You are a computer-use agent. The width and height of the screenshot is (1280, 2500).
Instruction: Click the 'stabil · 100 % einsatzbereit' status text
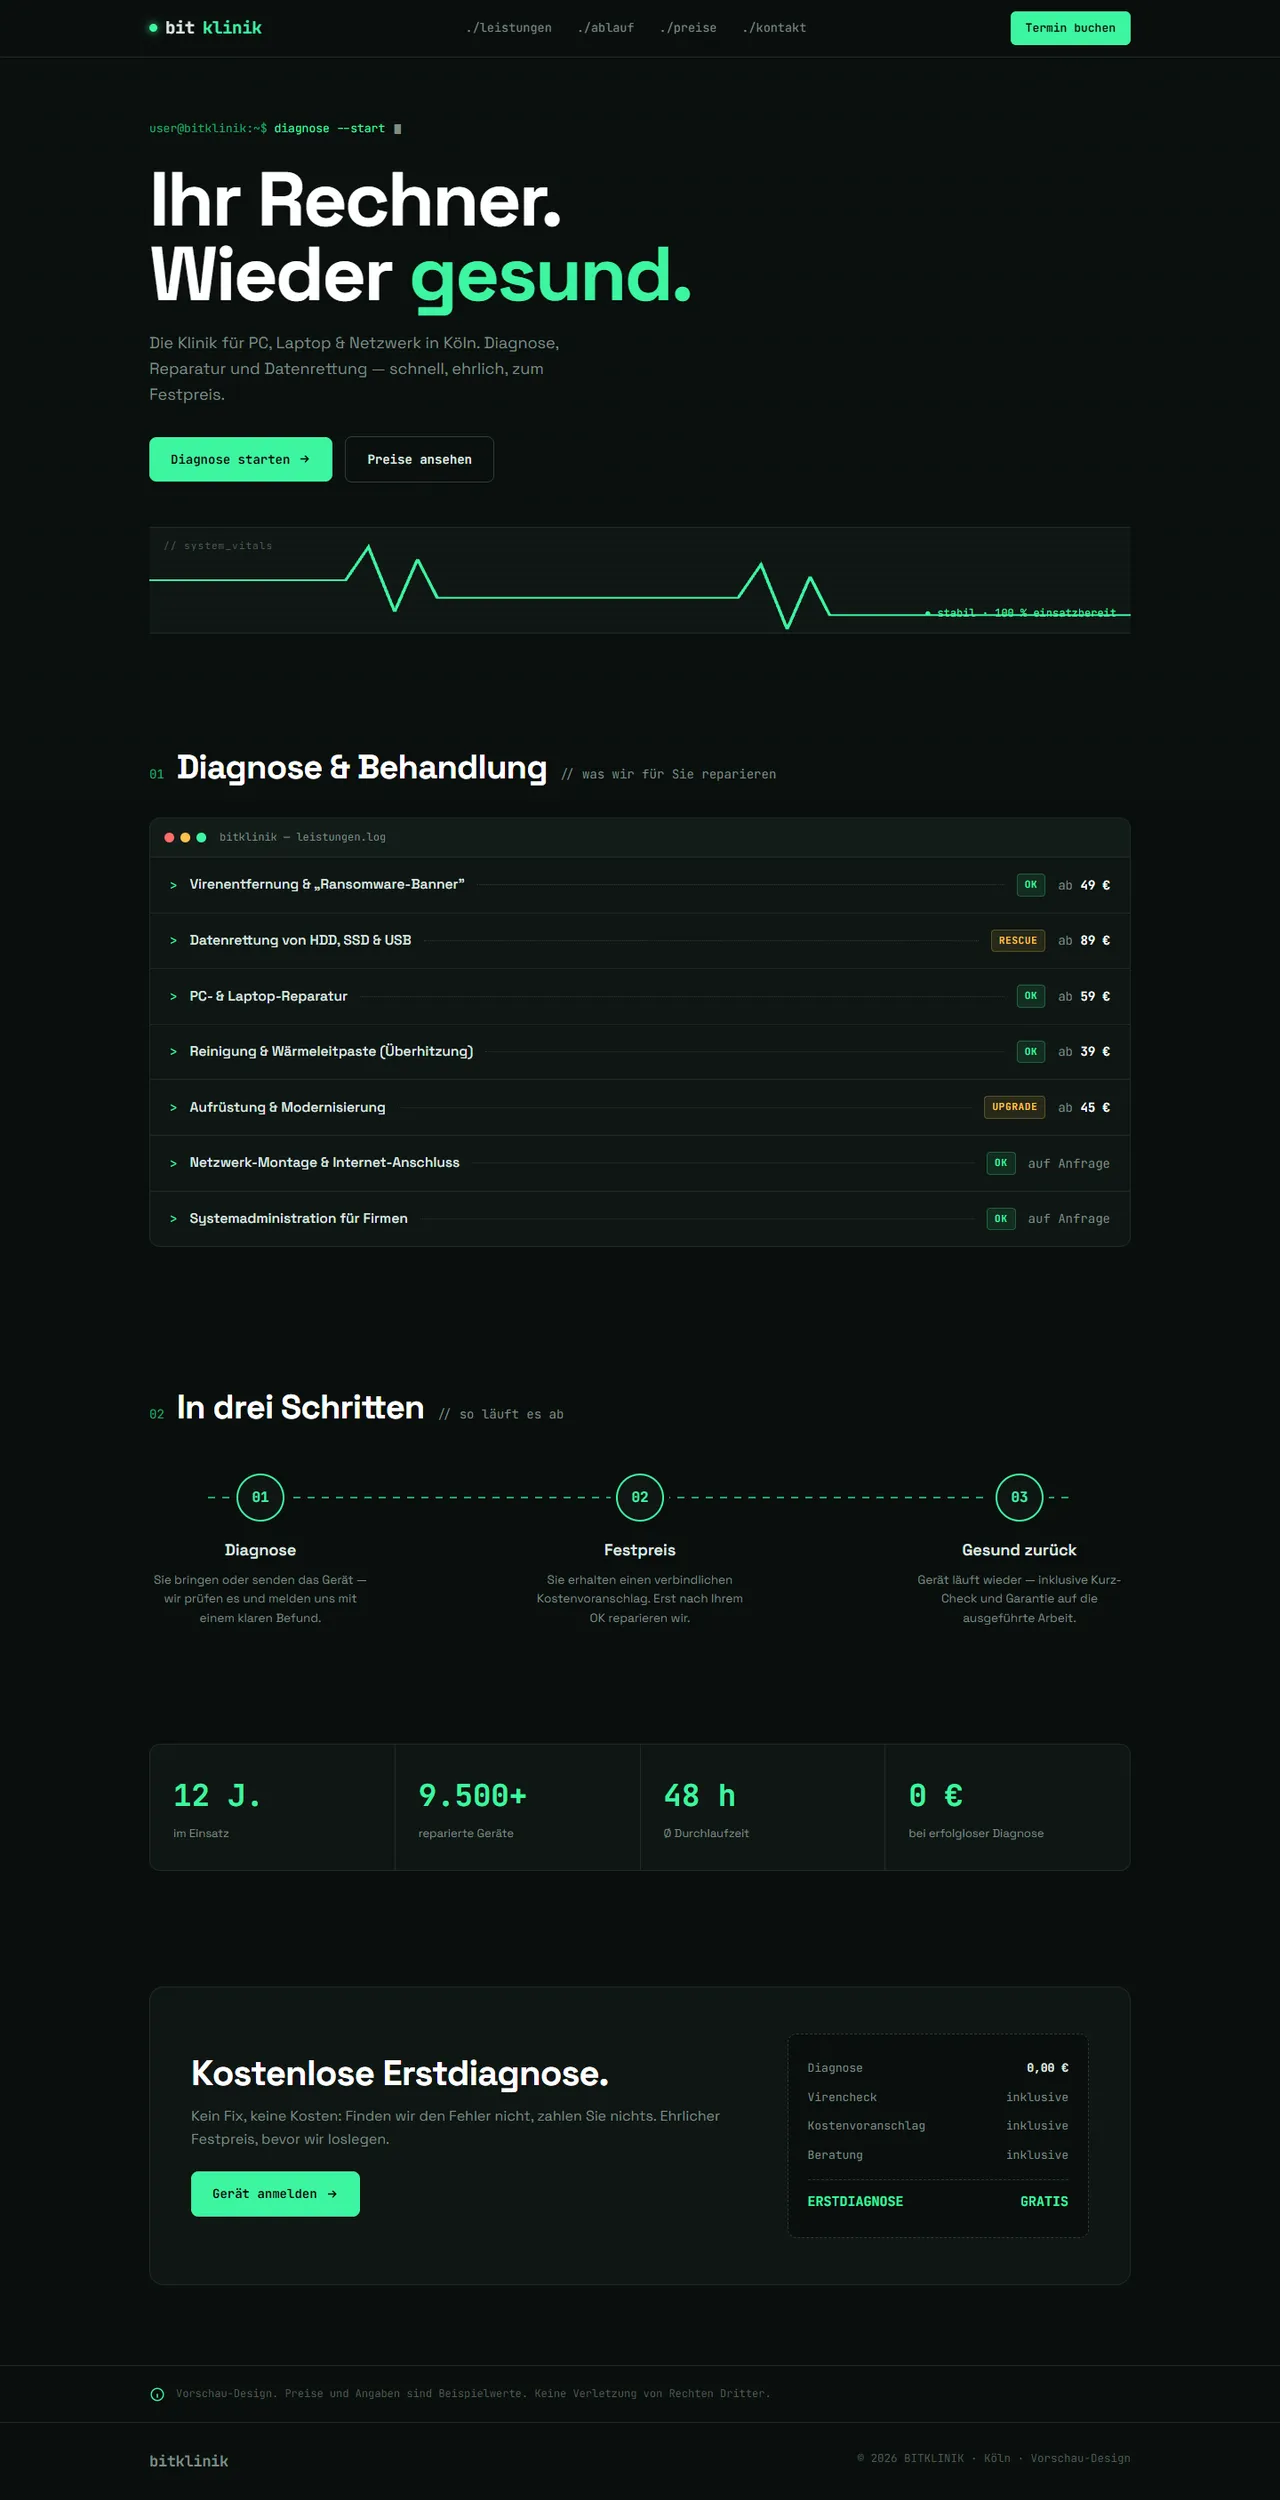pos(1020,612)
